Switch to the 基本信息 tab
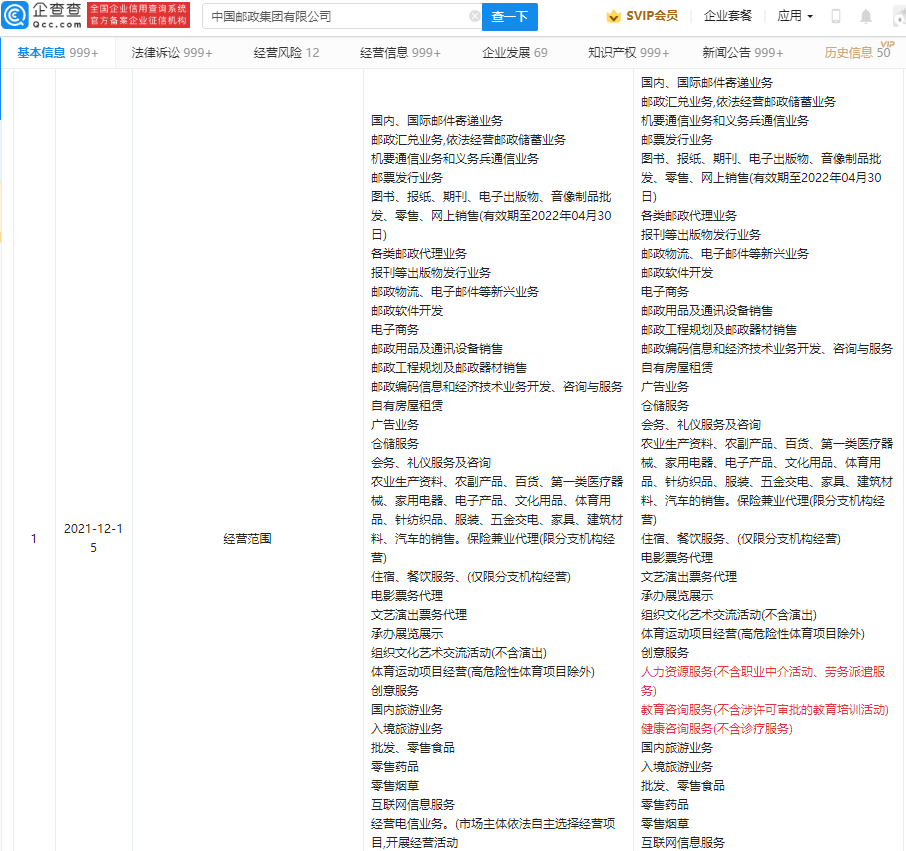The width and height of the screenshot is (906, 851). coord(58,53)
